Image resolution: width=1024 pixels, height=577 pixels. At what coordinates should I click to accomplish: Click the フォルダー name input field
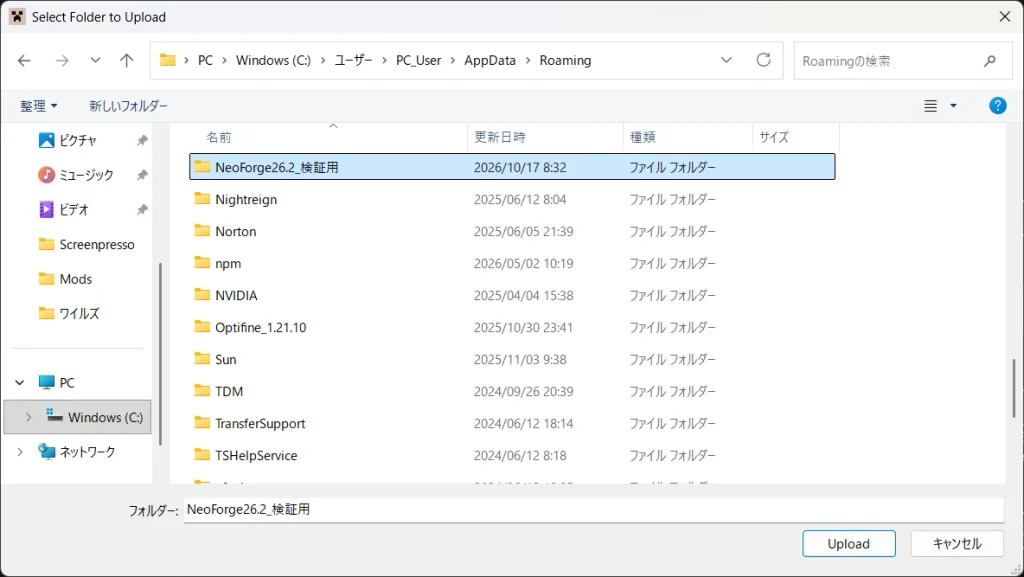(594, 510)
